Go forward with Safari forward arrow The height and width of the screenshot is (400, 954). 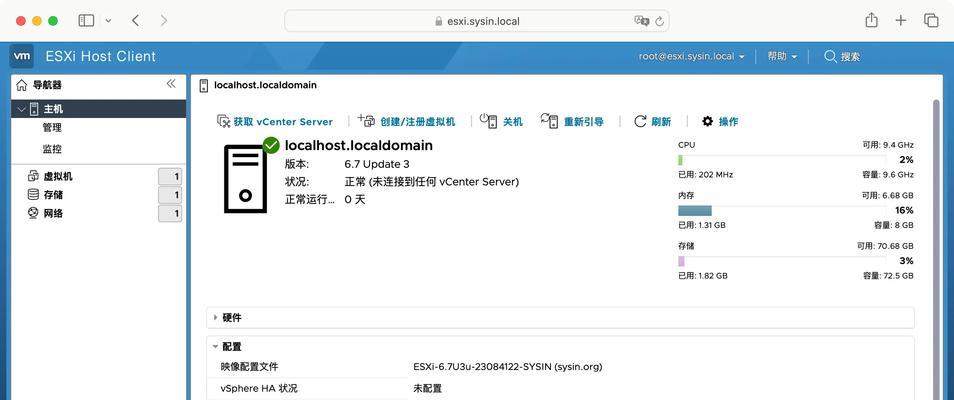164,20
